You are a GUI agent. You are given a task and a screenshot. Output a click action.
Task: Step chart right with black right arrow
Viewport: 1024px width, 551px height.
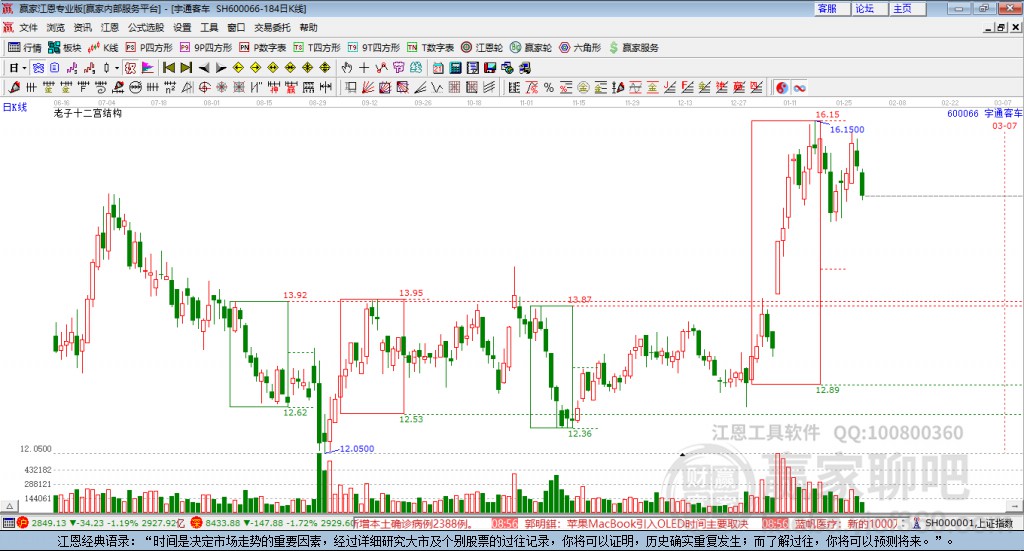coord(221,67)
